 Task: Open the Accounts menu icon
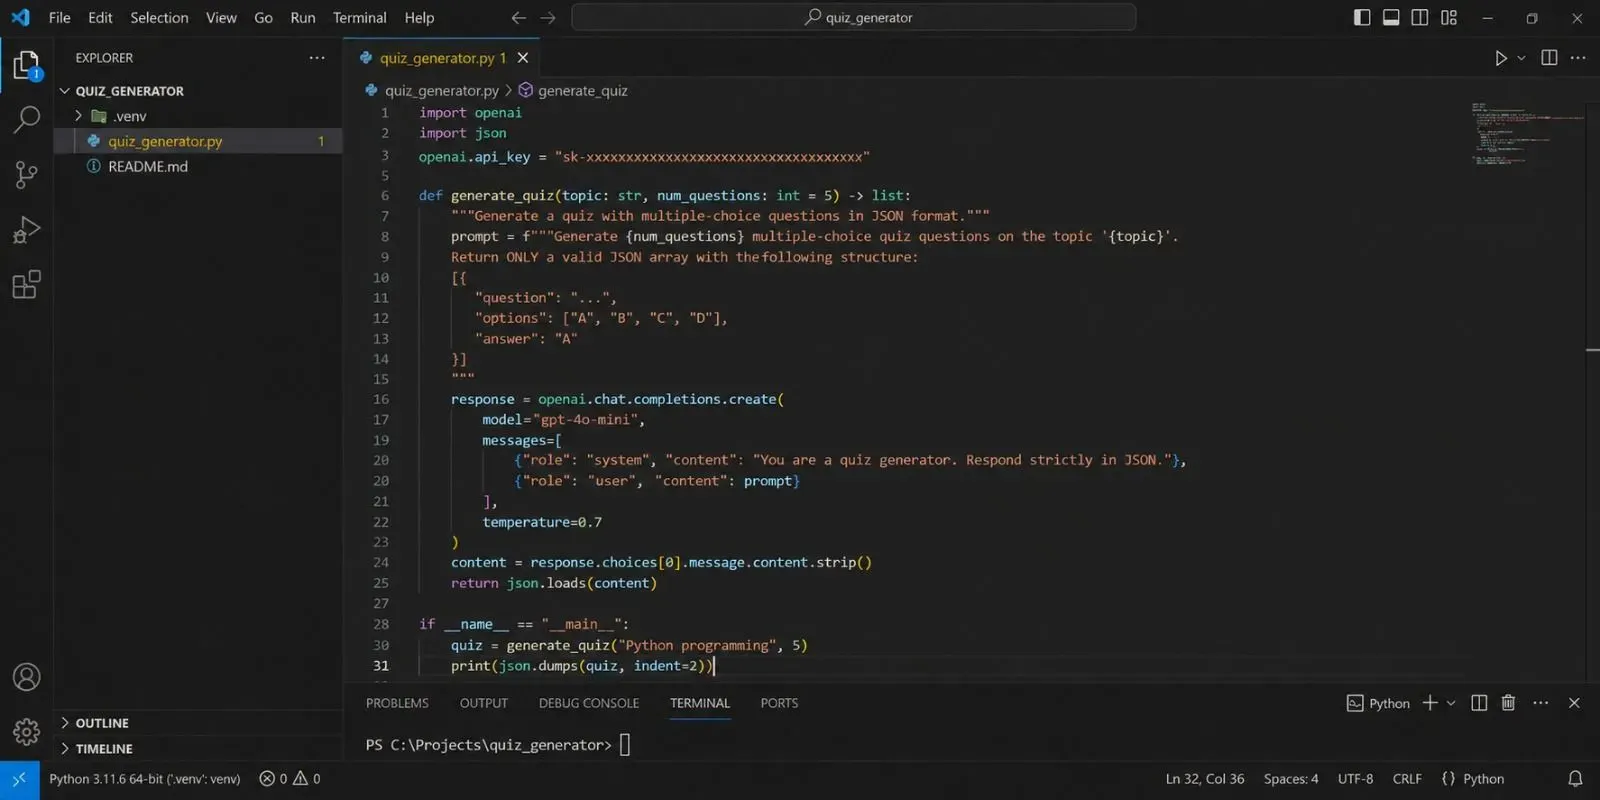point(26,677)
